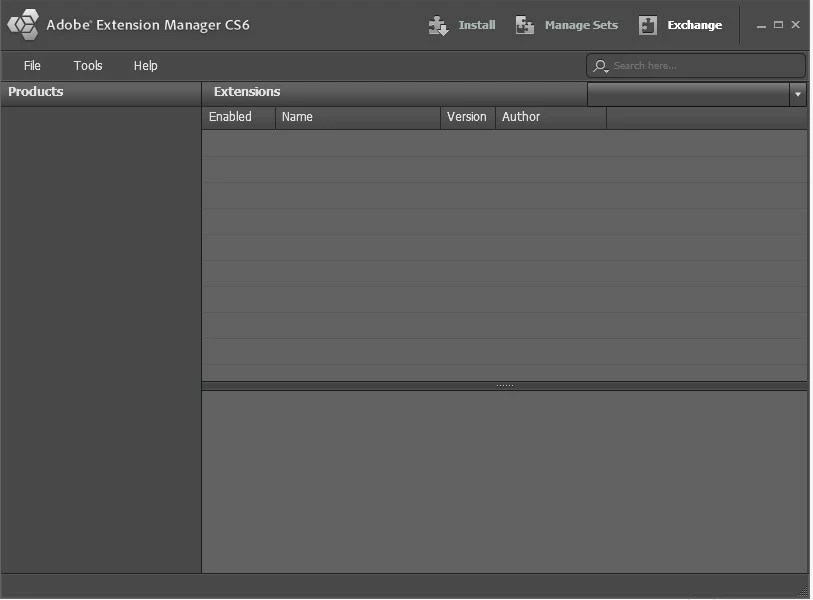Click the Install puzzle-piece icon
Screen dimensions: 813x600
(438, 25)
